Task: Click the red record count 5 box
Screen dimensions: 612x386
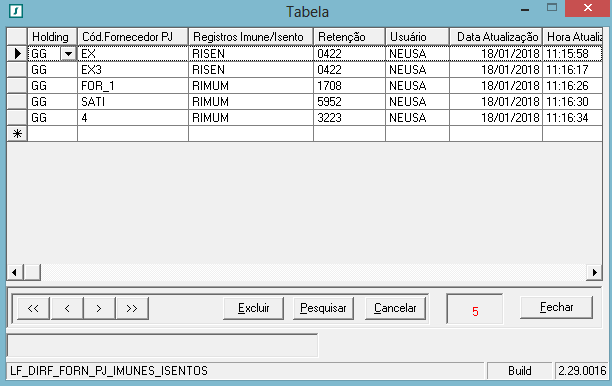Action: click(475, 309)
